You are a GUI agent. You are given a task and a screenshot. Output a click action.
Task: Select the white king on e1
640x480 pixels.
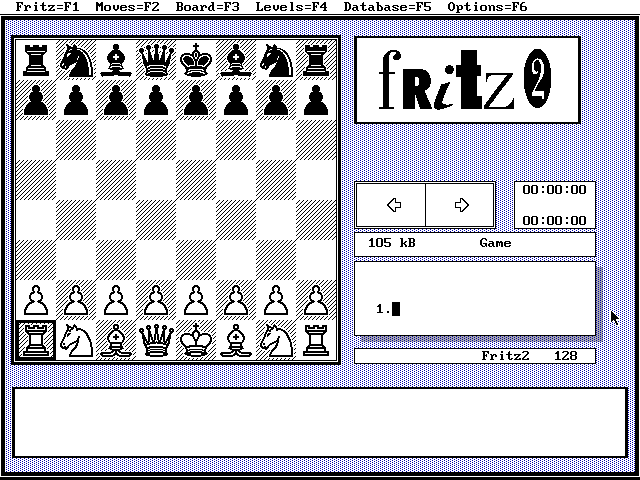[x=196, y=340]
